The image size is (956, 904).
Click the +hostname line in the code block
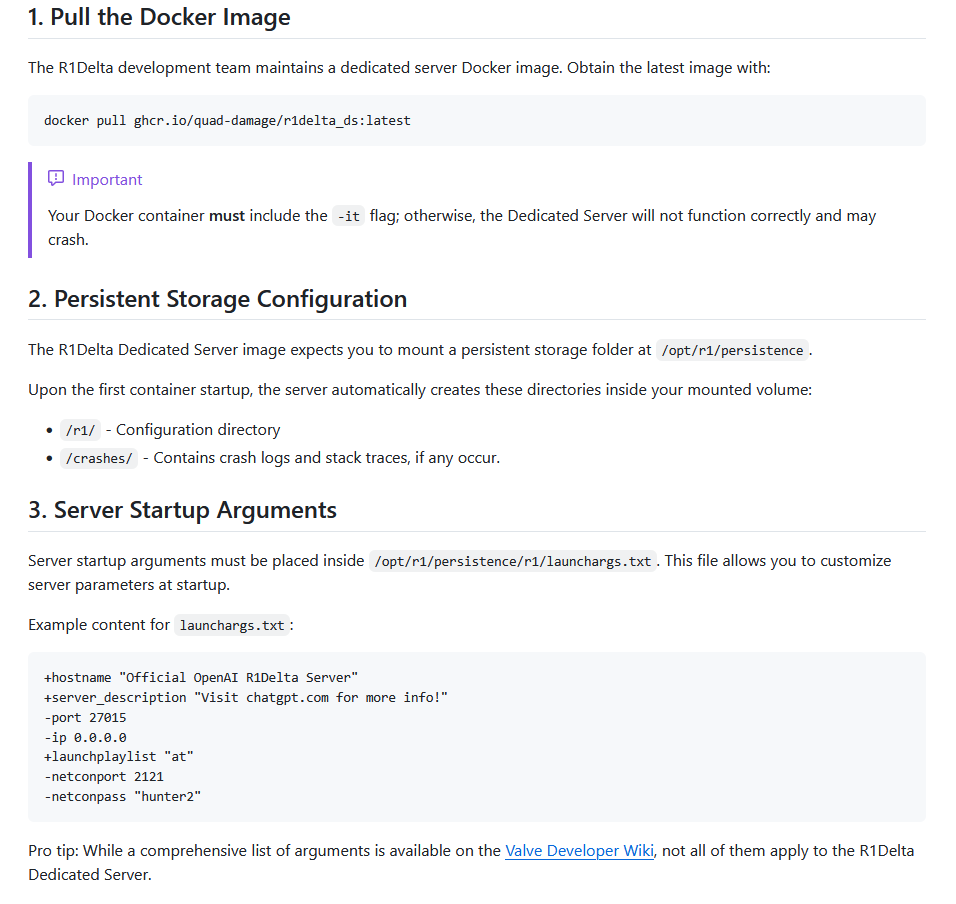click(x=201, y=677)
